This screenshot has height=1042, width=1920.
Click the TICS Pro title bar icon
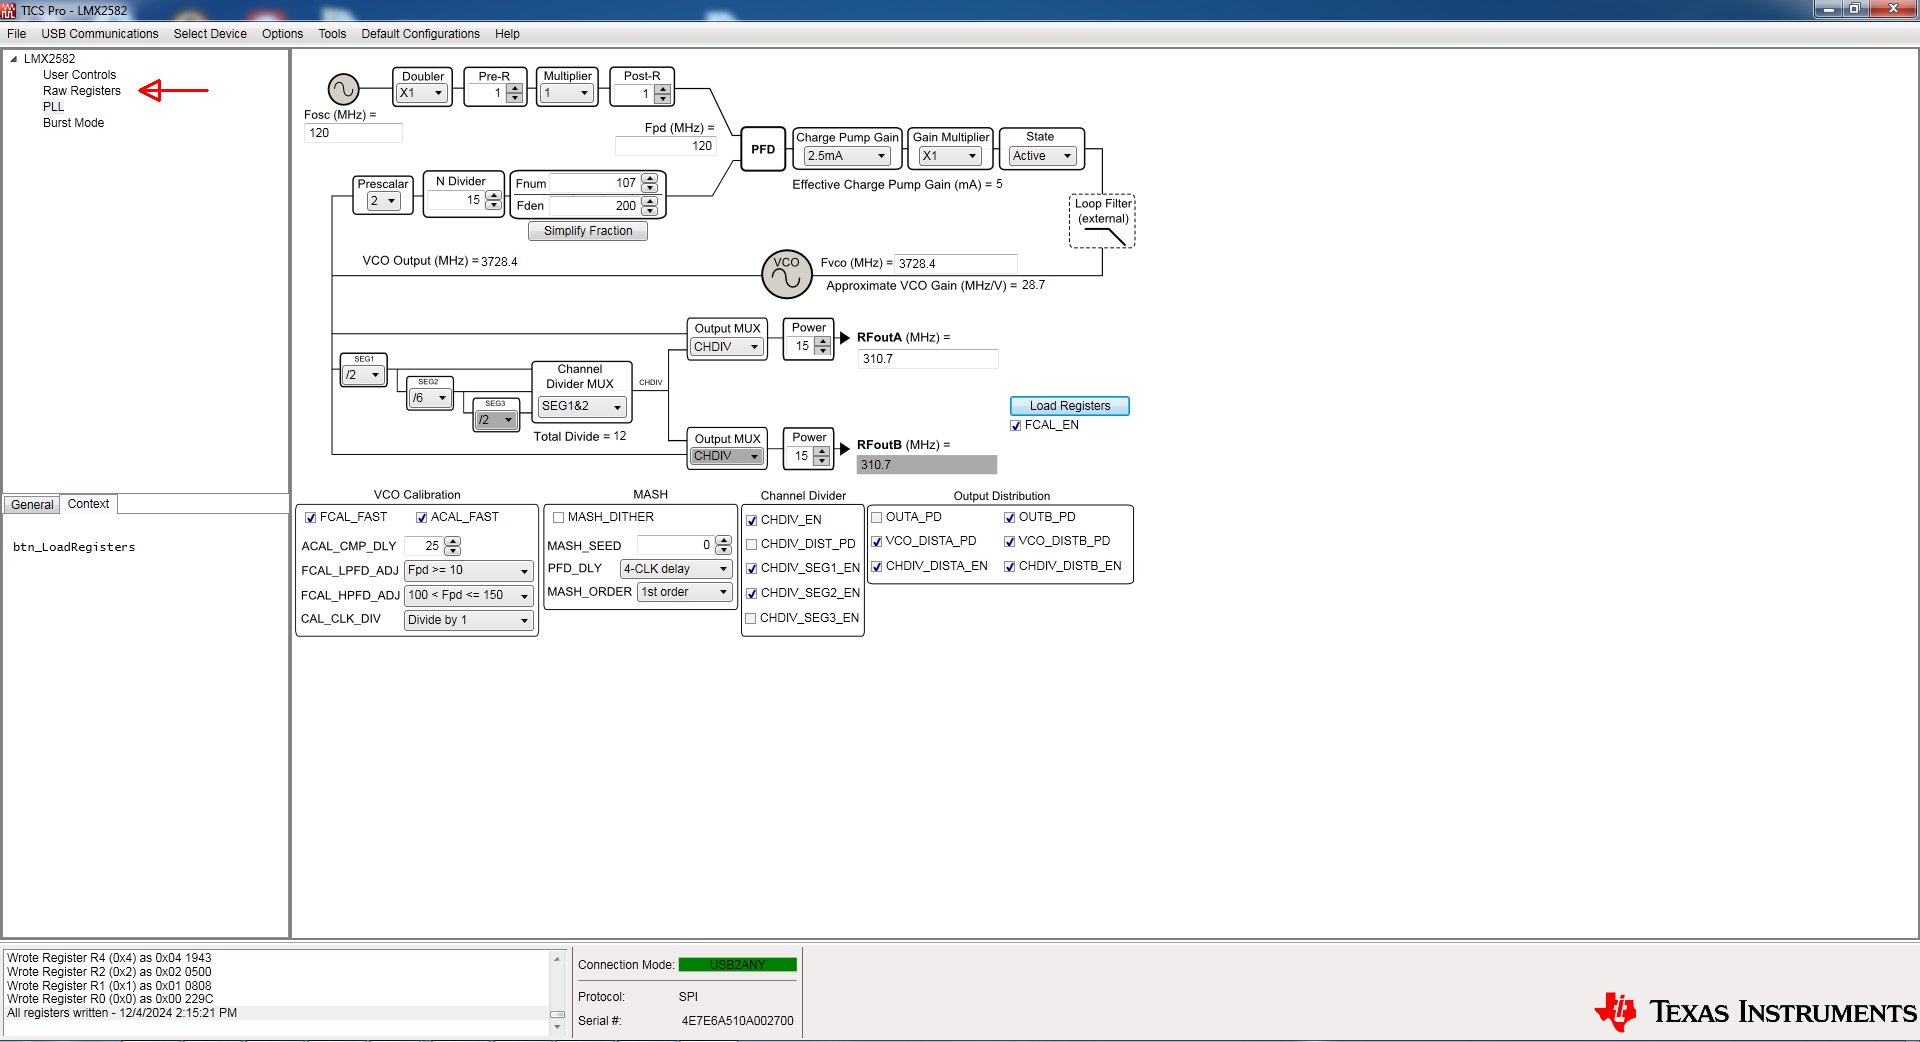coord(9,10)
